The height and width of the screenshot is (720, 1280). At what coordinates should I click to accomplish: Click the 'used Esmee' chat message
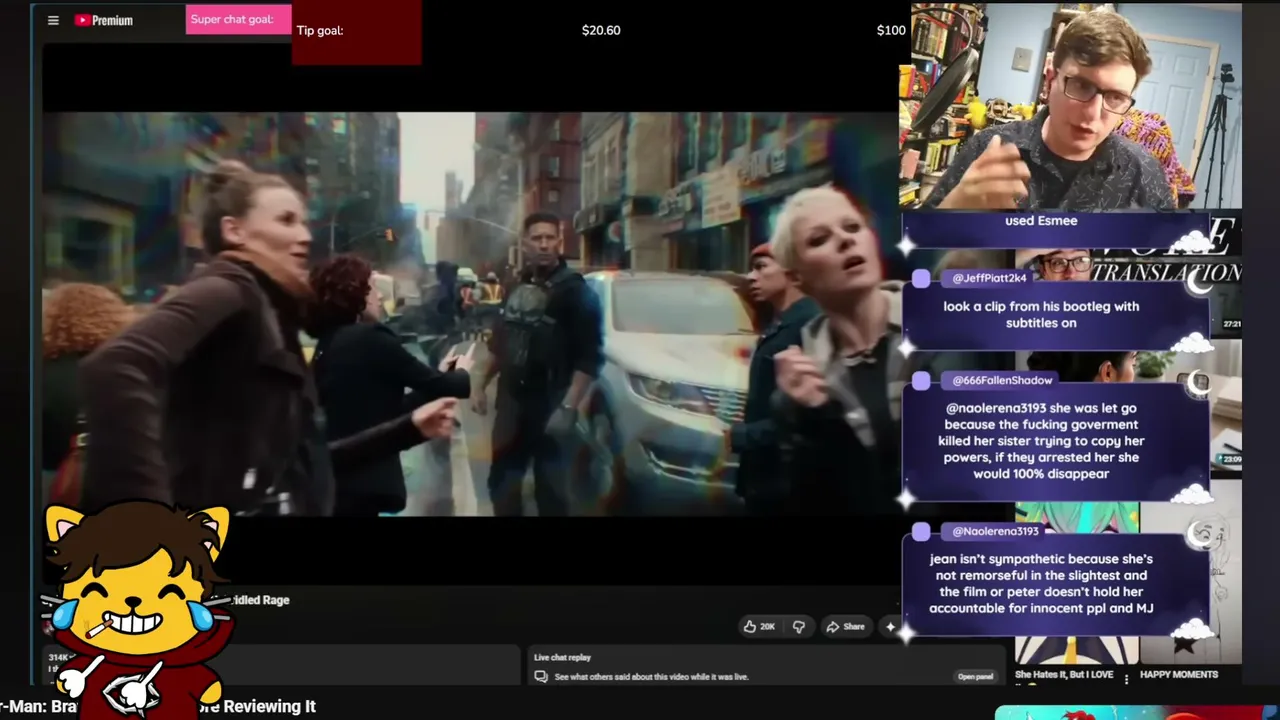point(1041,221)
